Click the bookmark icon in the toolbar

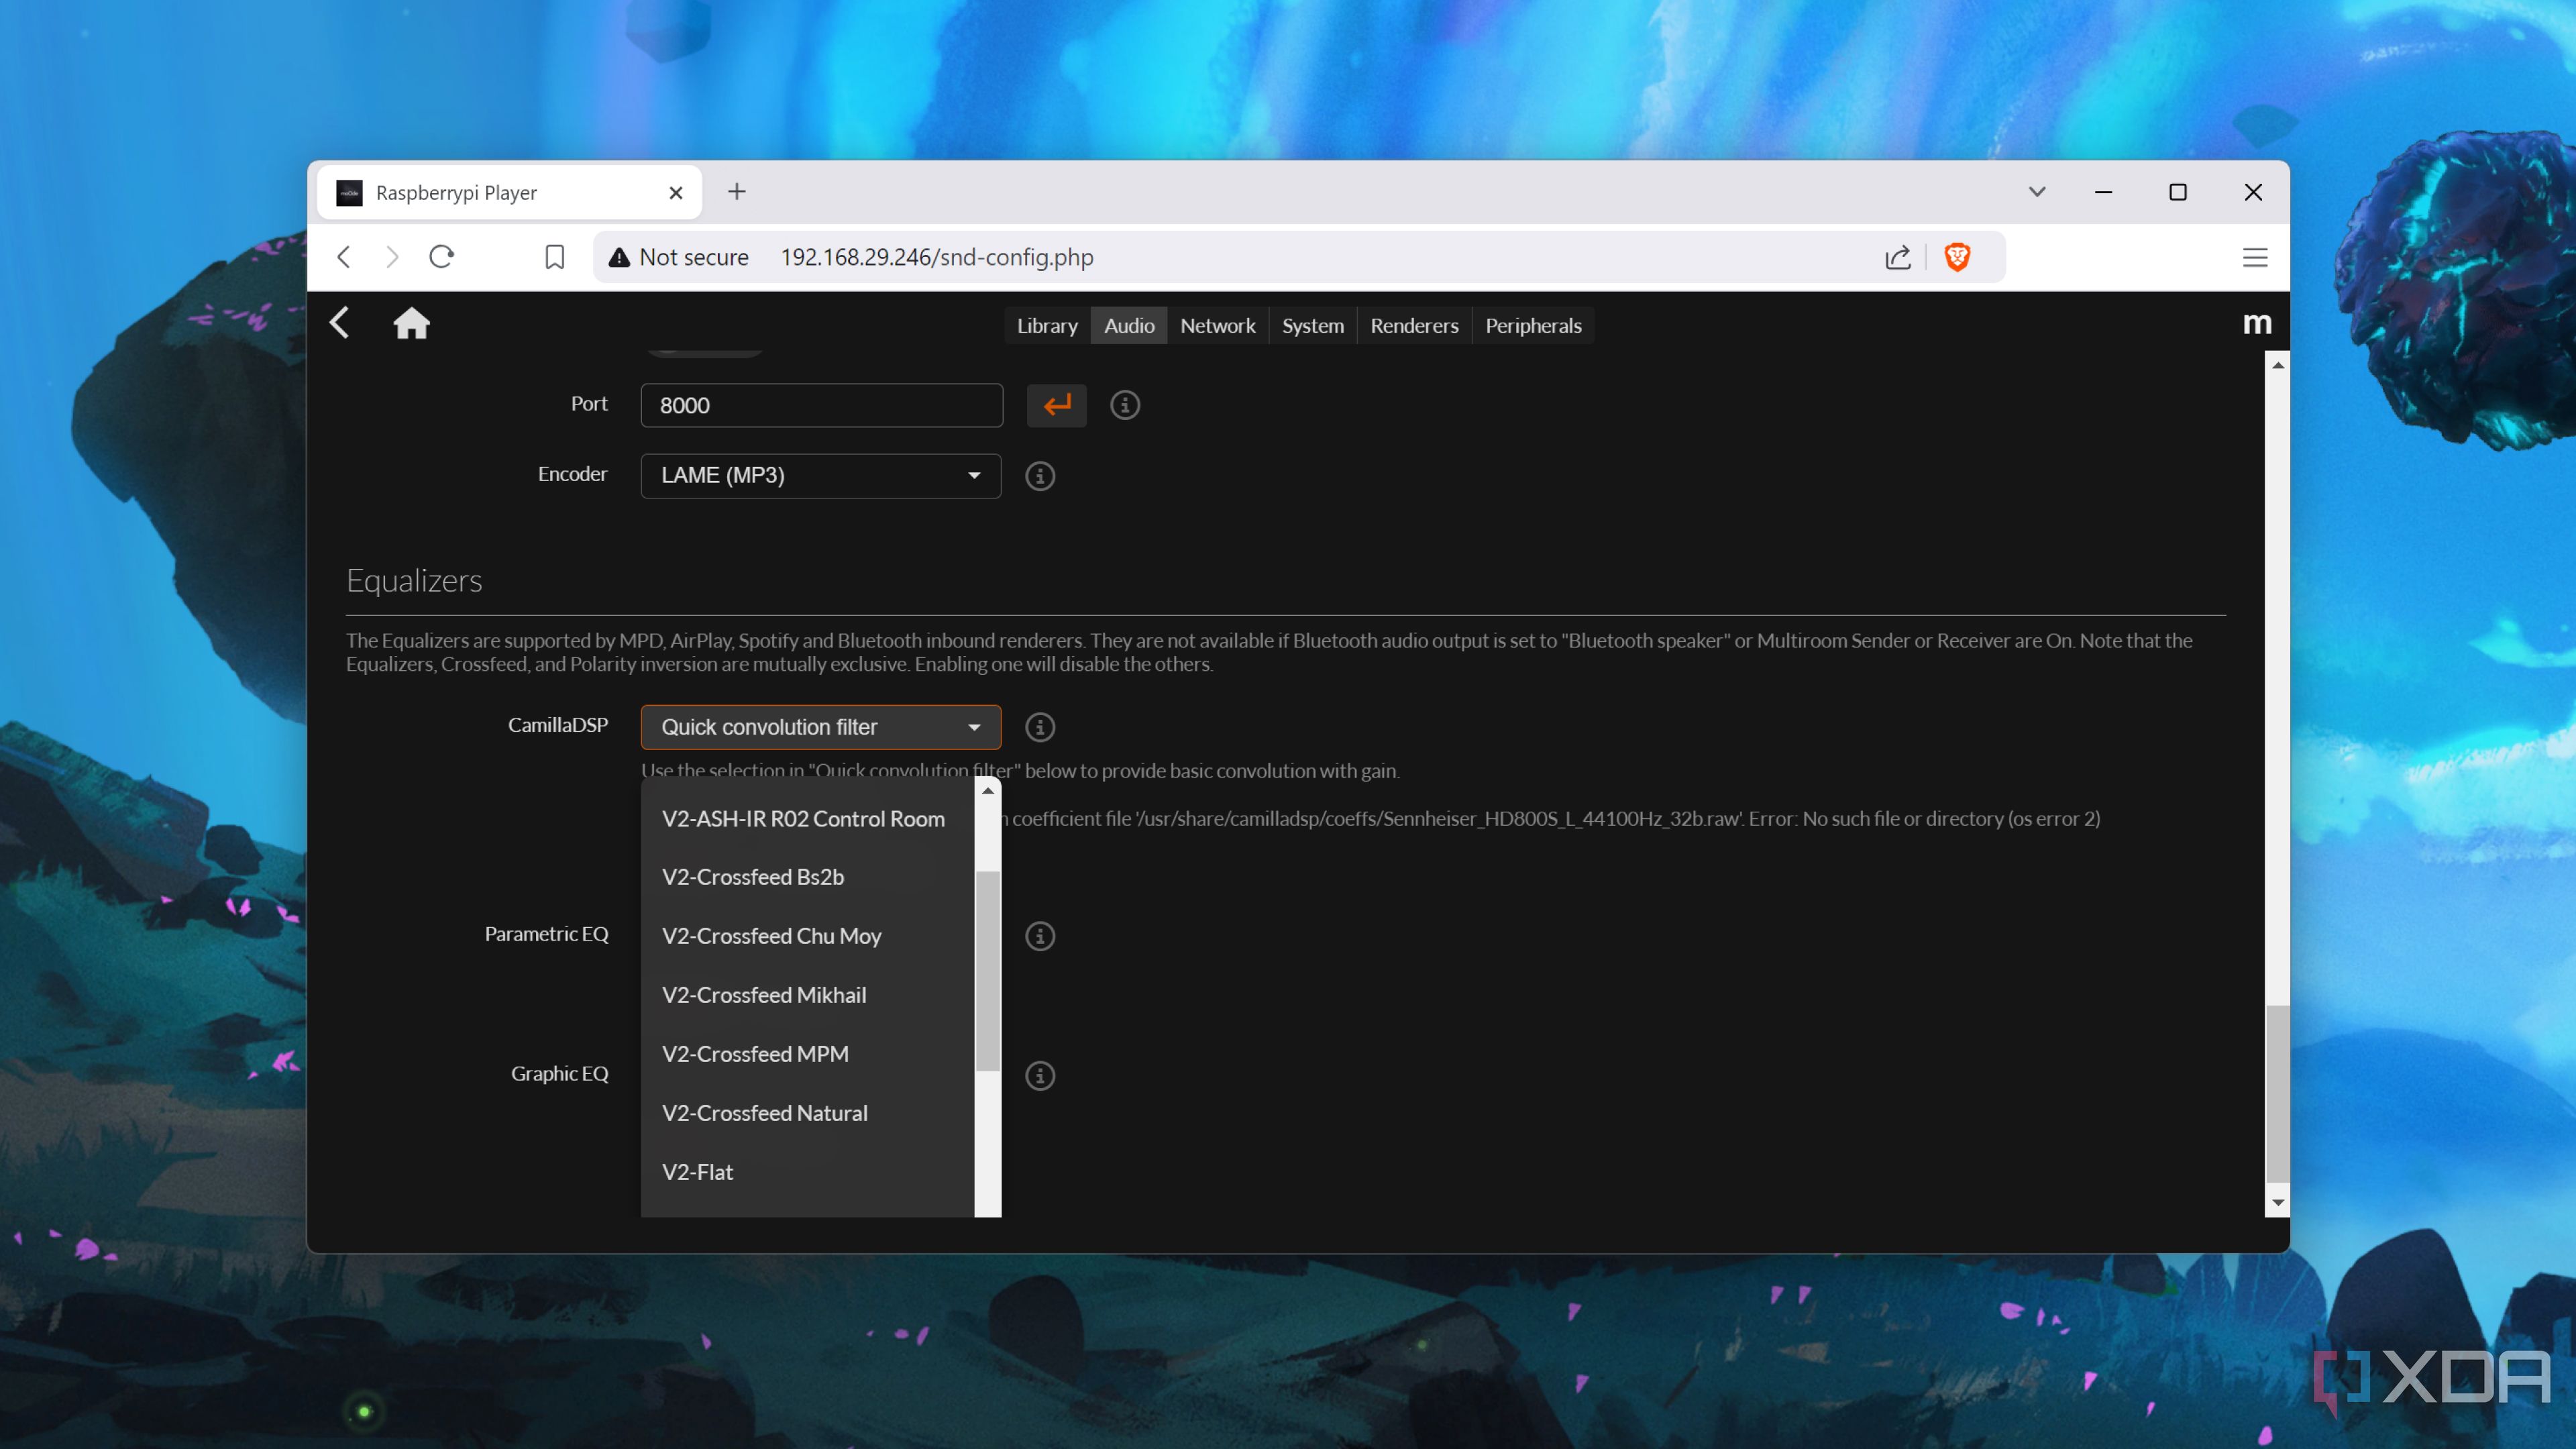[x=554, y=257]
